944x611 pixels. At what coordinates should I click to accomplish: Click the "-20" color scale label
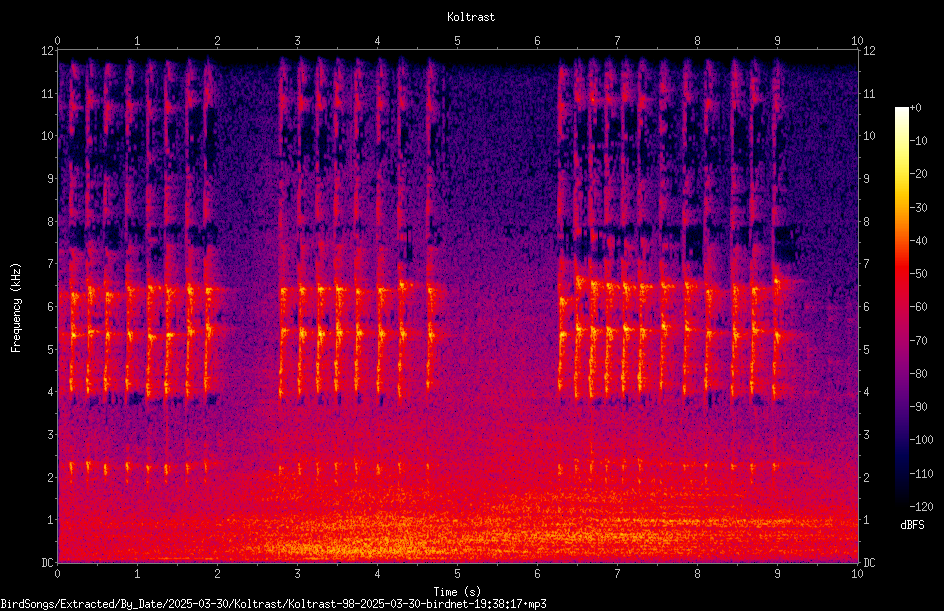(918, 174)
